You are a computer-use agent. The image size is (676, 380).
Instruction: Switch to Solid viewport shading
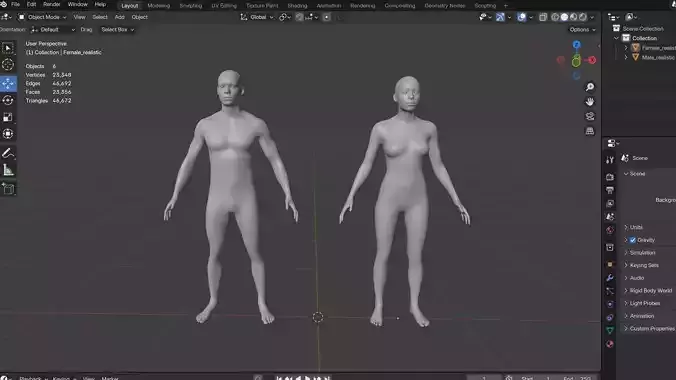564,17
